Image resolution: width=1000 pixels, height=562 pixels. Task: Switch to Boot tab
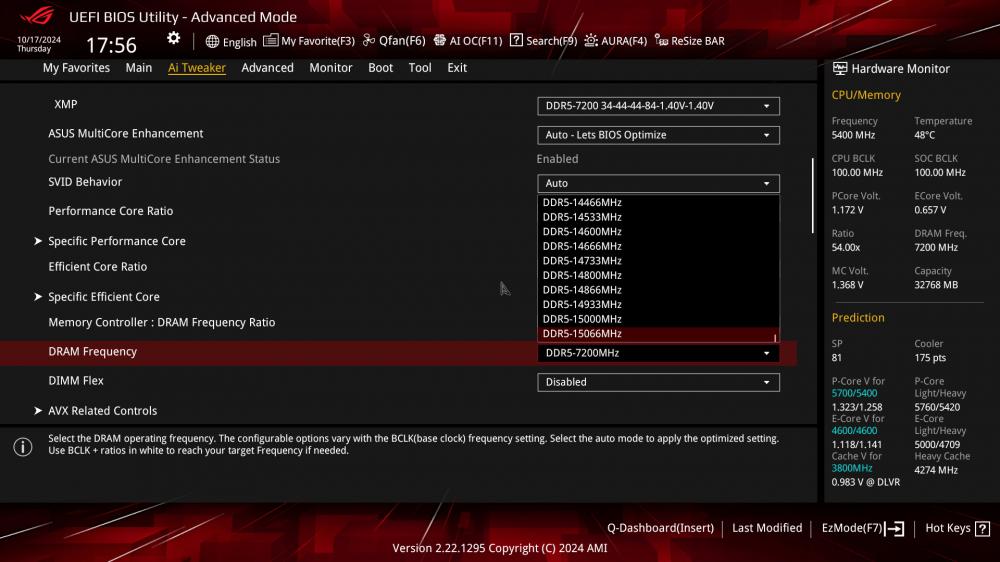click(x=380, y=68)
